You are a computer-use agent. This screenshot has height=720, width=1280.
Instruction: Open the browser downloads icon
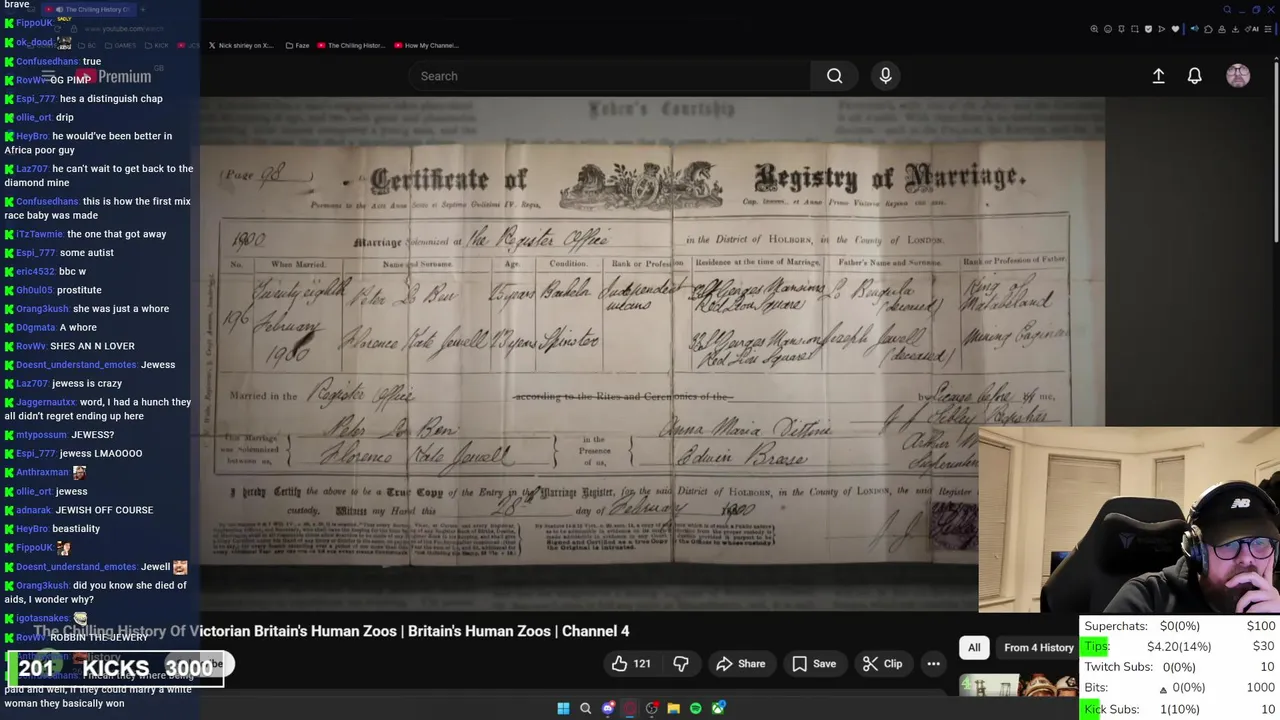[x=1236, y=29]
